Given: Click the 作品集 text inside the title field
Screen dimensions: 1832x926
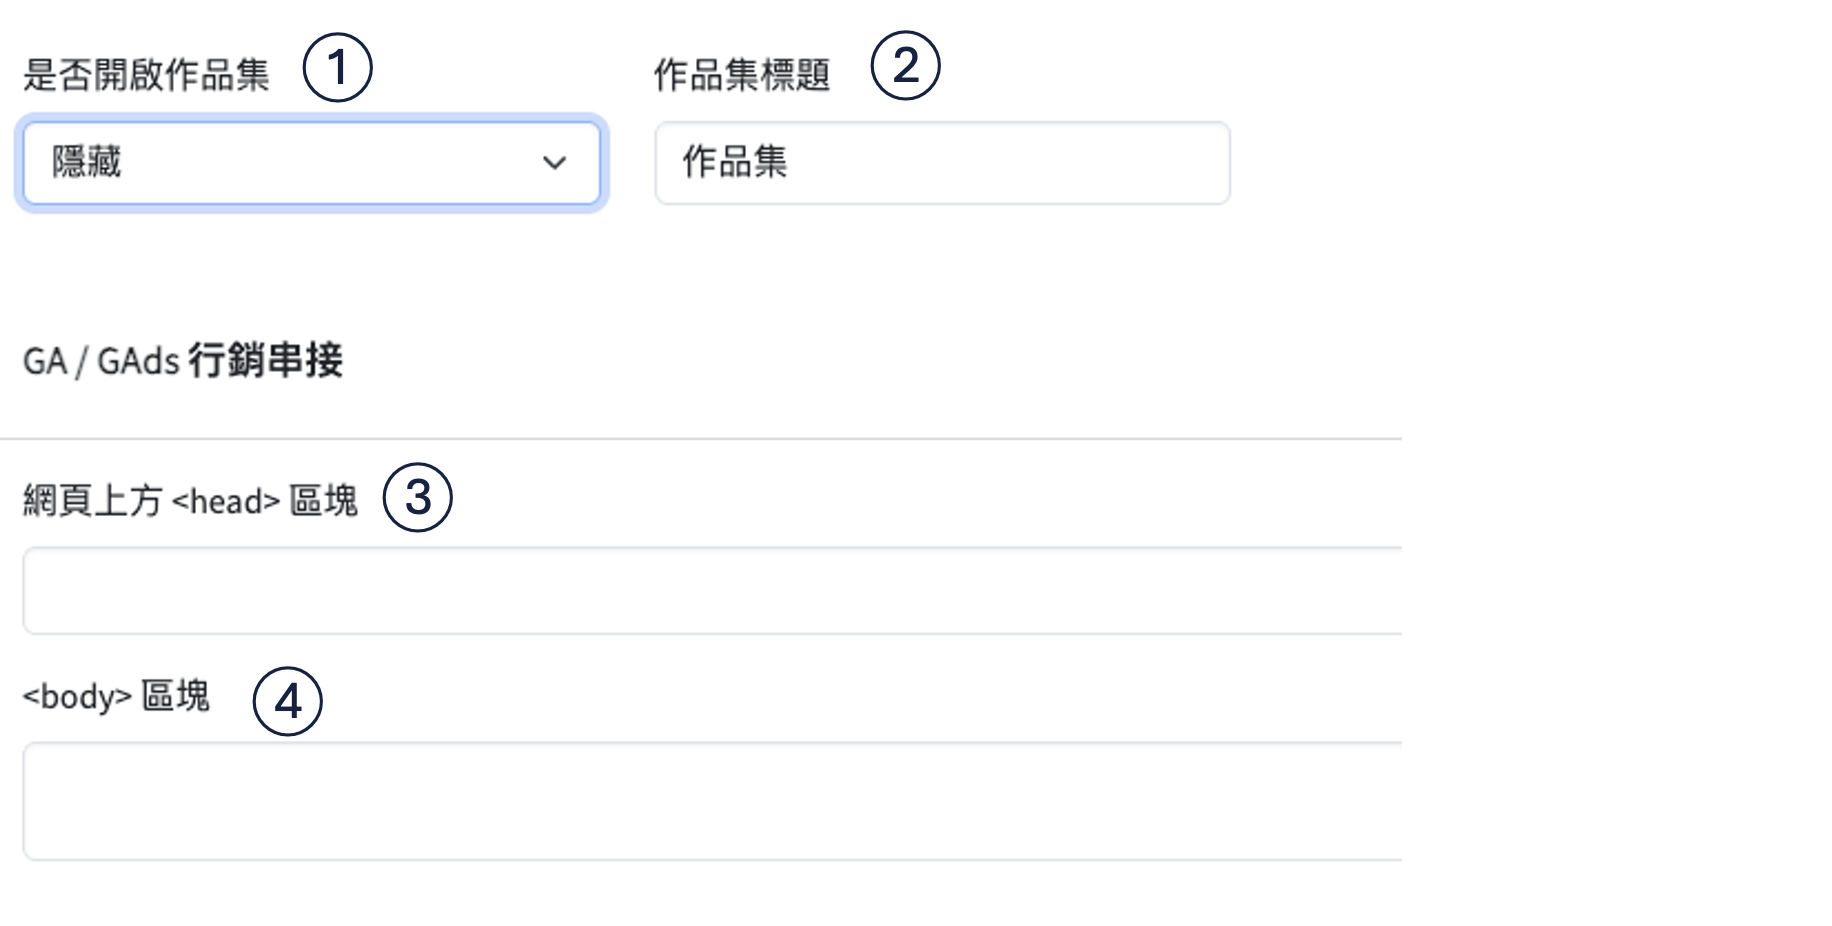Looking at the screenshot, I should point(735,162).
